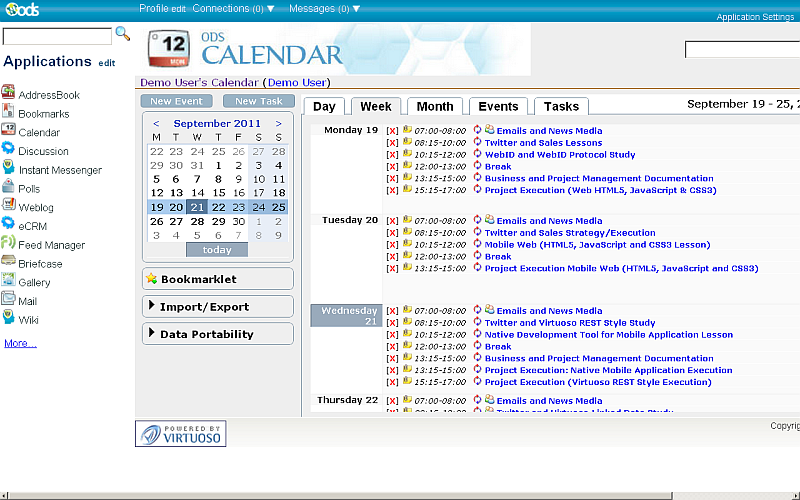This screenshot has width=800, height=500.
Task: Open the Gallery icon in Applications list
Action: click(8, 282)
